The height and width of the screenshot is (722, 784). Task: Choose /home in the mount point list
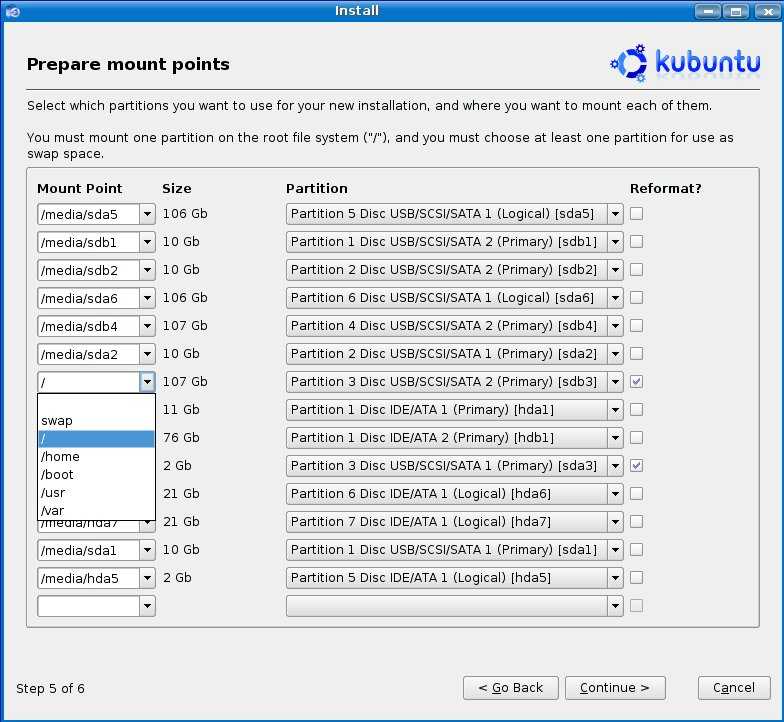coord(60,457)
